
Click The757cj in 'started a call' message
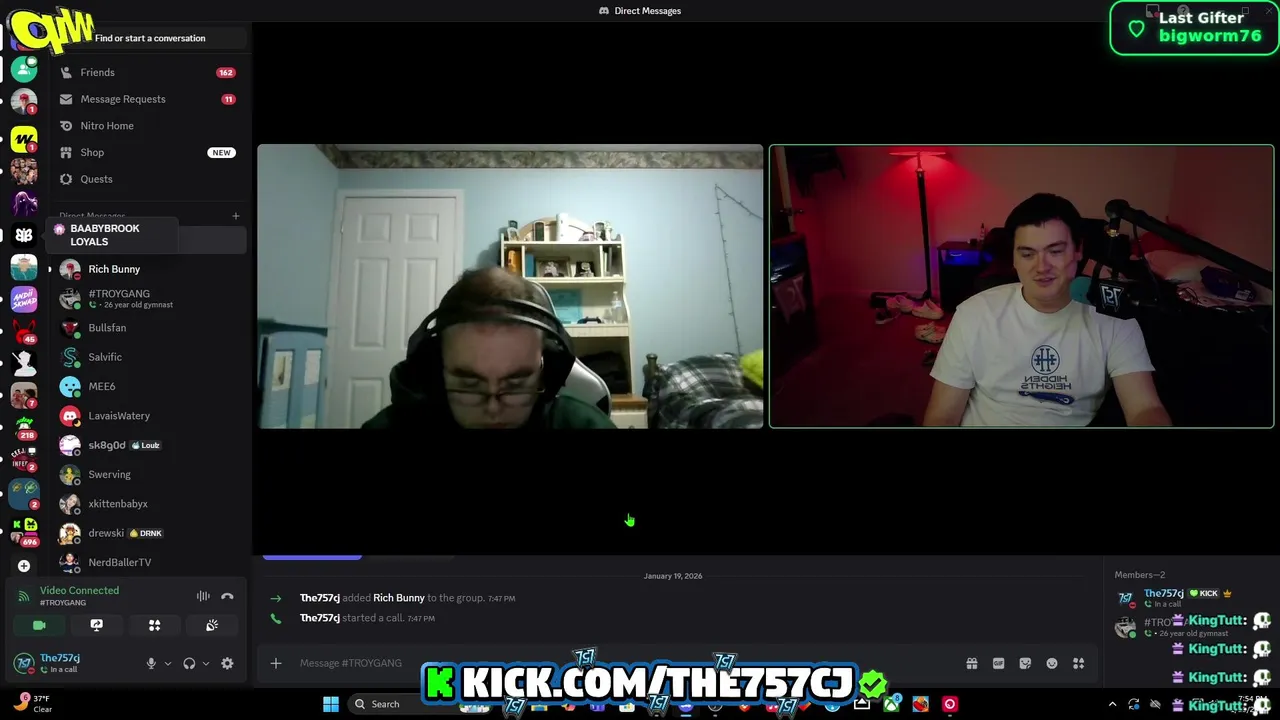(320, 618)
